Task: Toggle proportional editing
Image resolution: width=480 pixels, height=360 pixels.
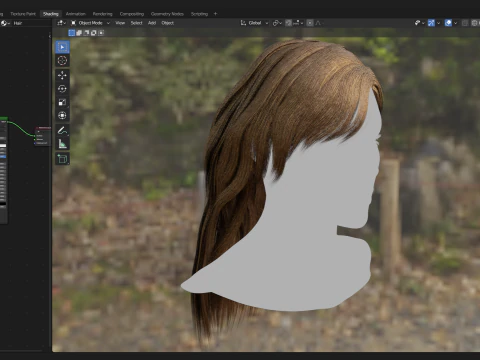Action: pos(310,23)
